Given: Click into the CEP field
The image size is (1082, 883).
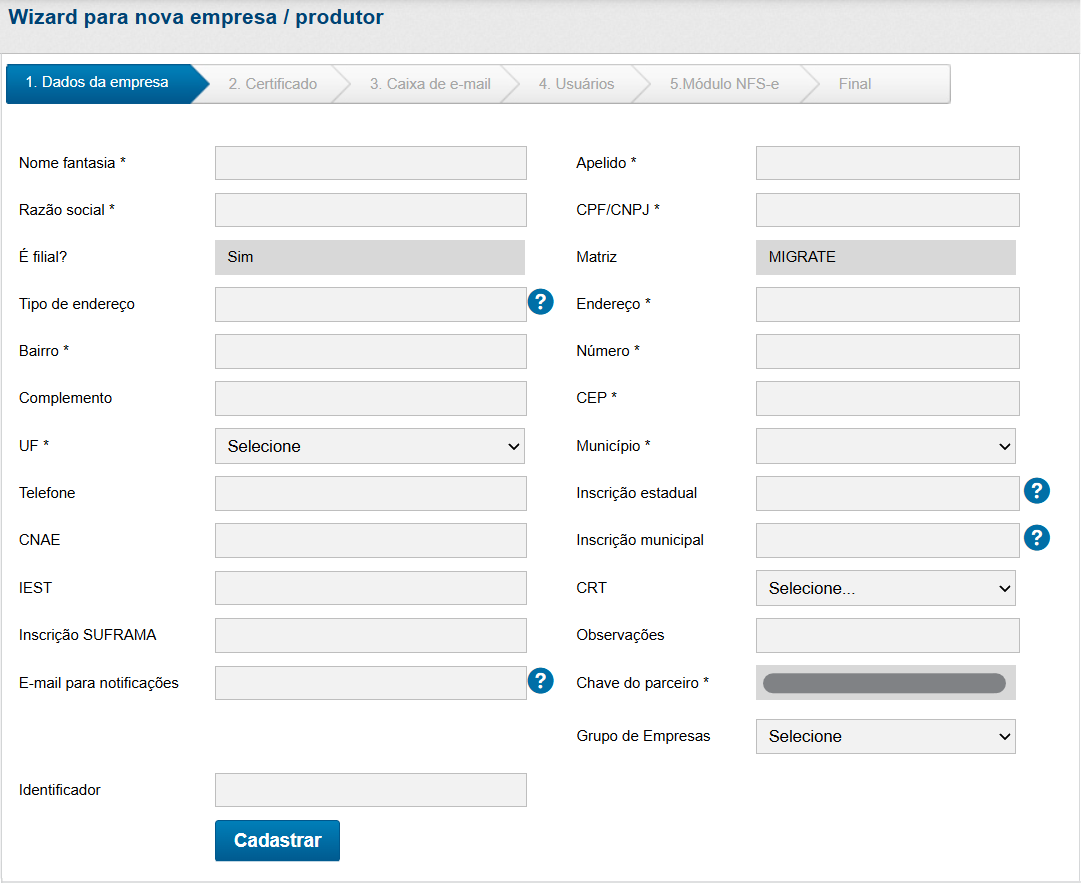Looking at the screenshot, I should click(x=887, y=398).
